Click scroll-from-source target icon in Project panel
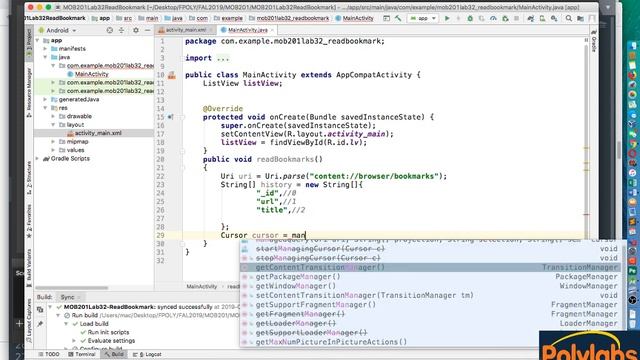This screenshot has width=640, height=360. coord(109,30)
